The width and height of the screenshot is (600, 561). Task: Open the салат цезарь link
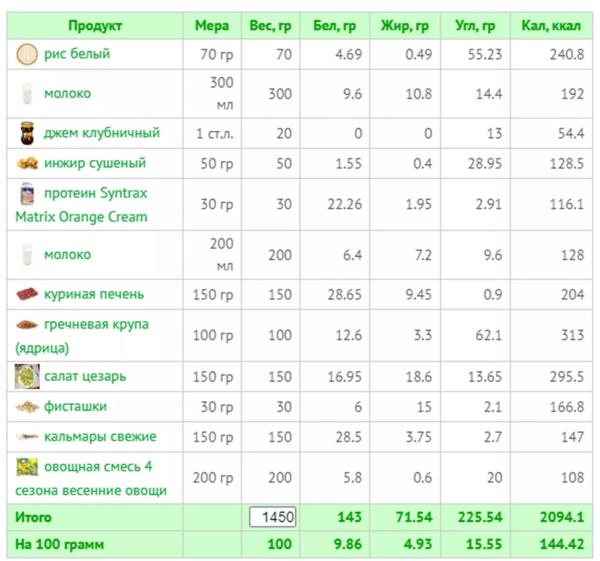point(85,377)
